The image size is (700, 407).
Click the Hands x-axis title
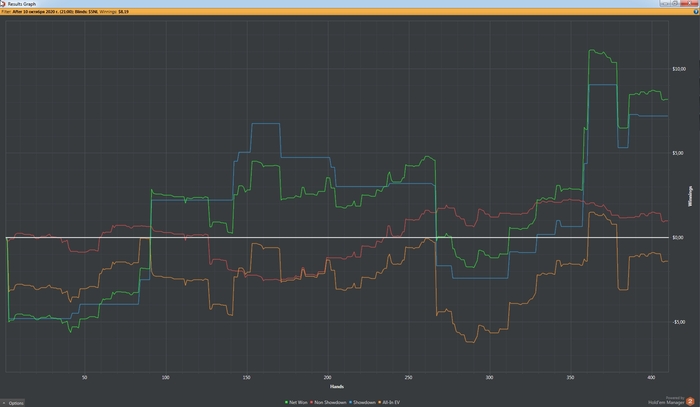point(337,386)
